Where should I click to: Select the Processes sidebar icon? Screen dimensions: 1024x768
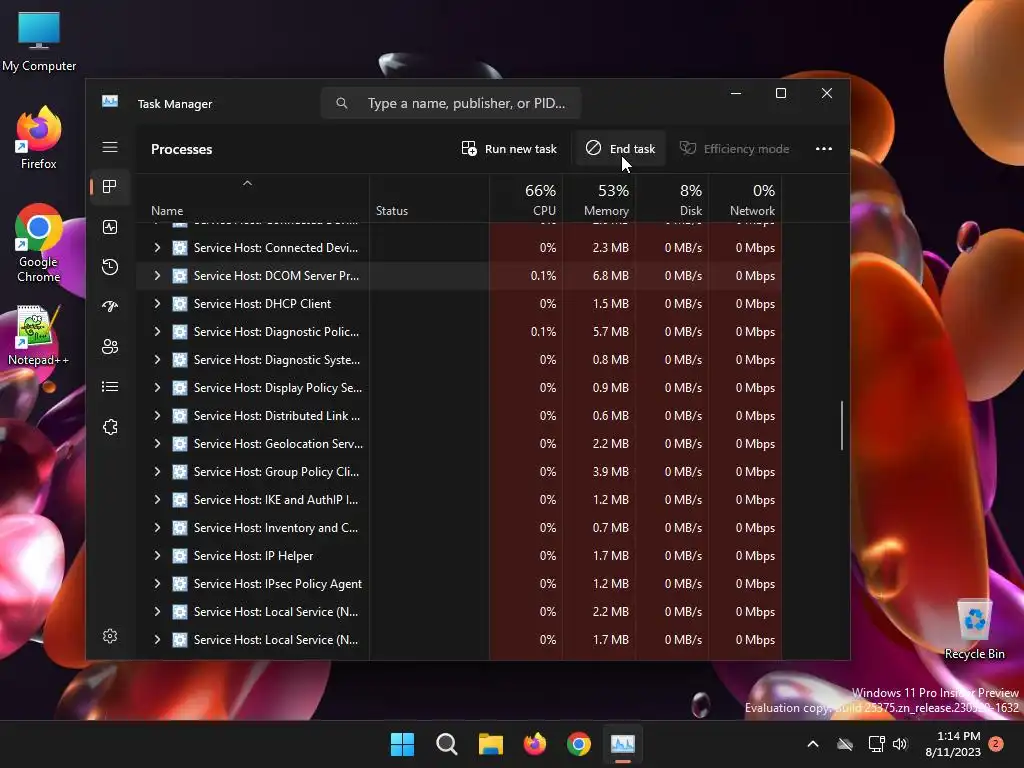click(x=110, y=187)
